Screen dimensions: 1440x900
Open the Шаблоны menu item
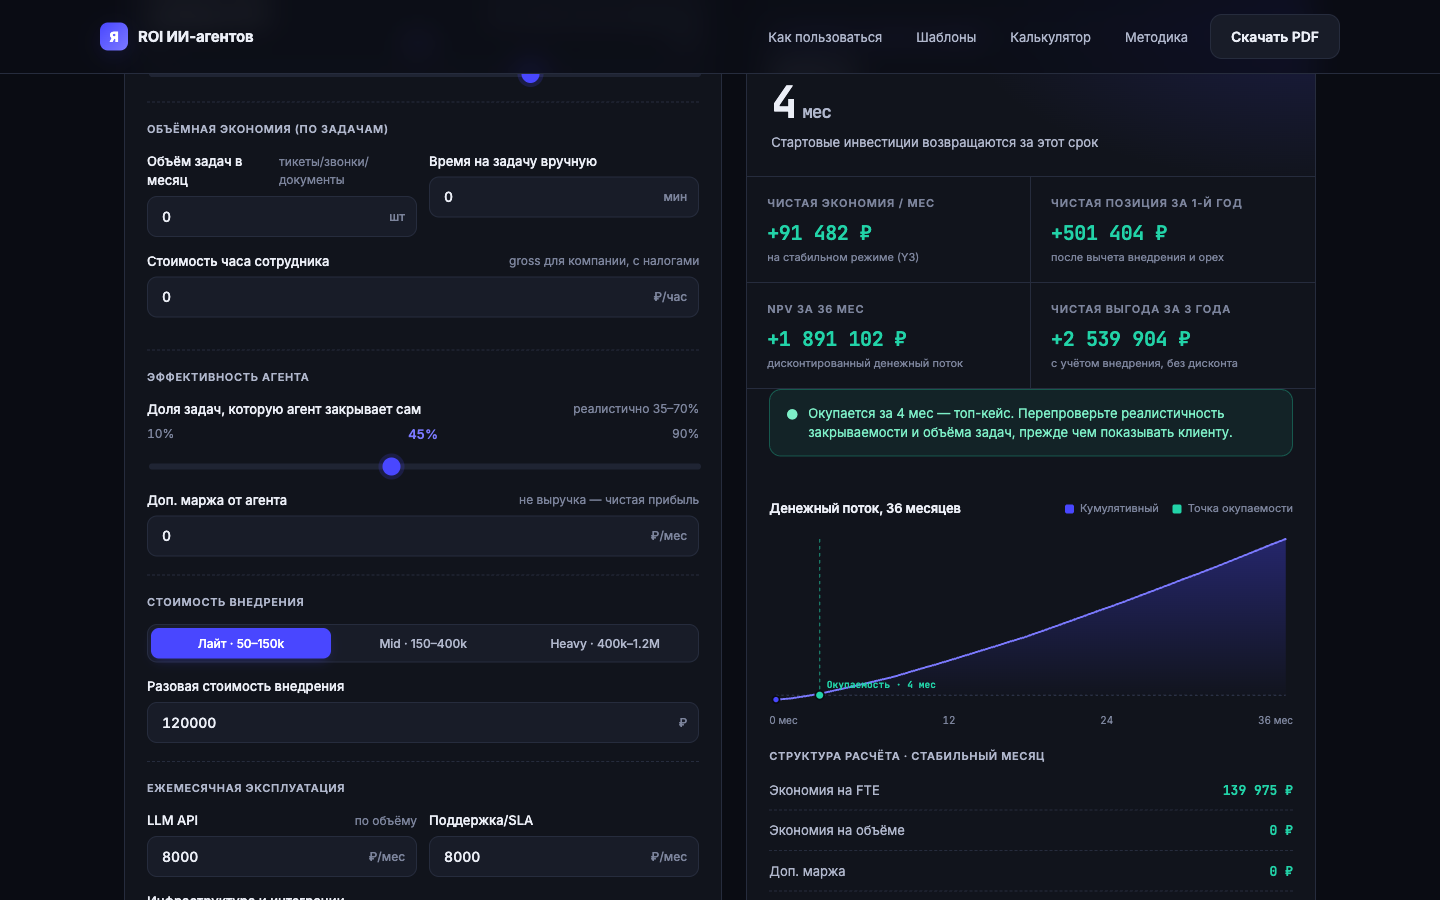(x=946, y=37)
